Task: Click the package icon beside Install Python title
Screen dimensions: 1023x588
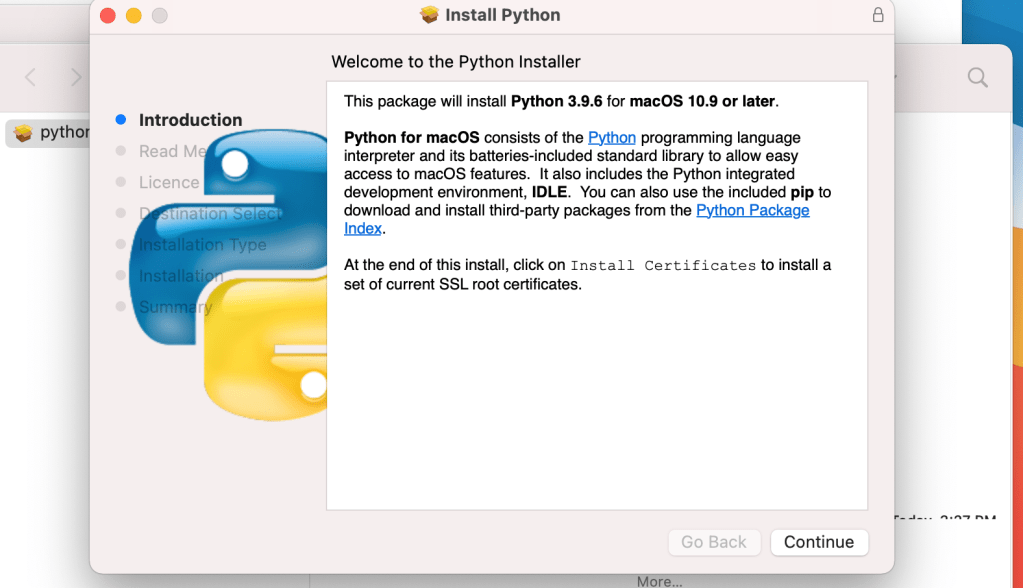Action: [429, 15]
